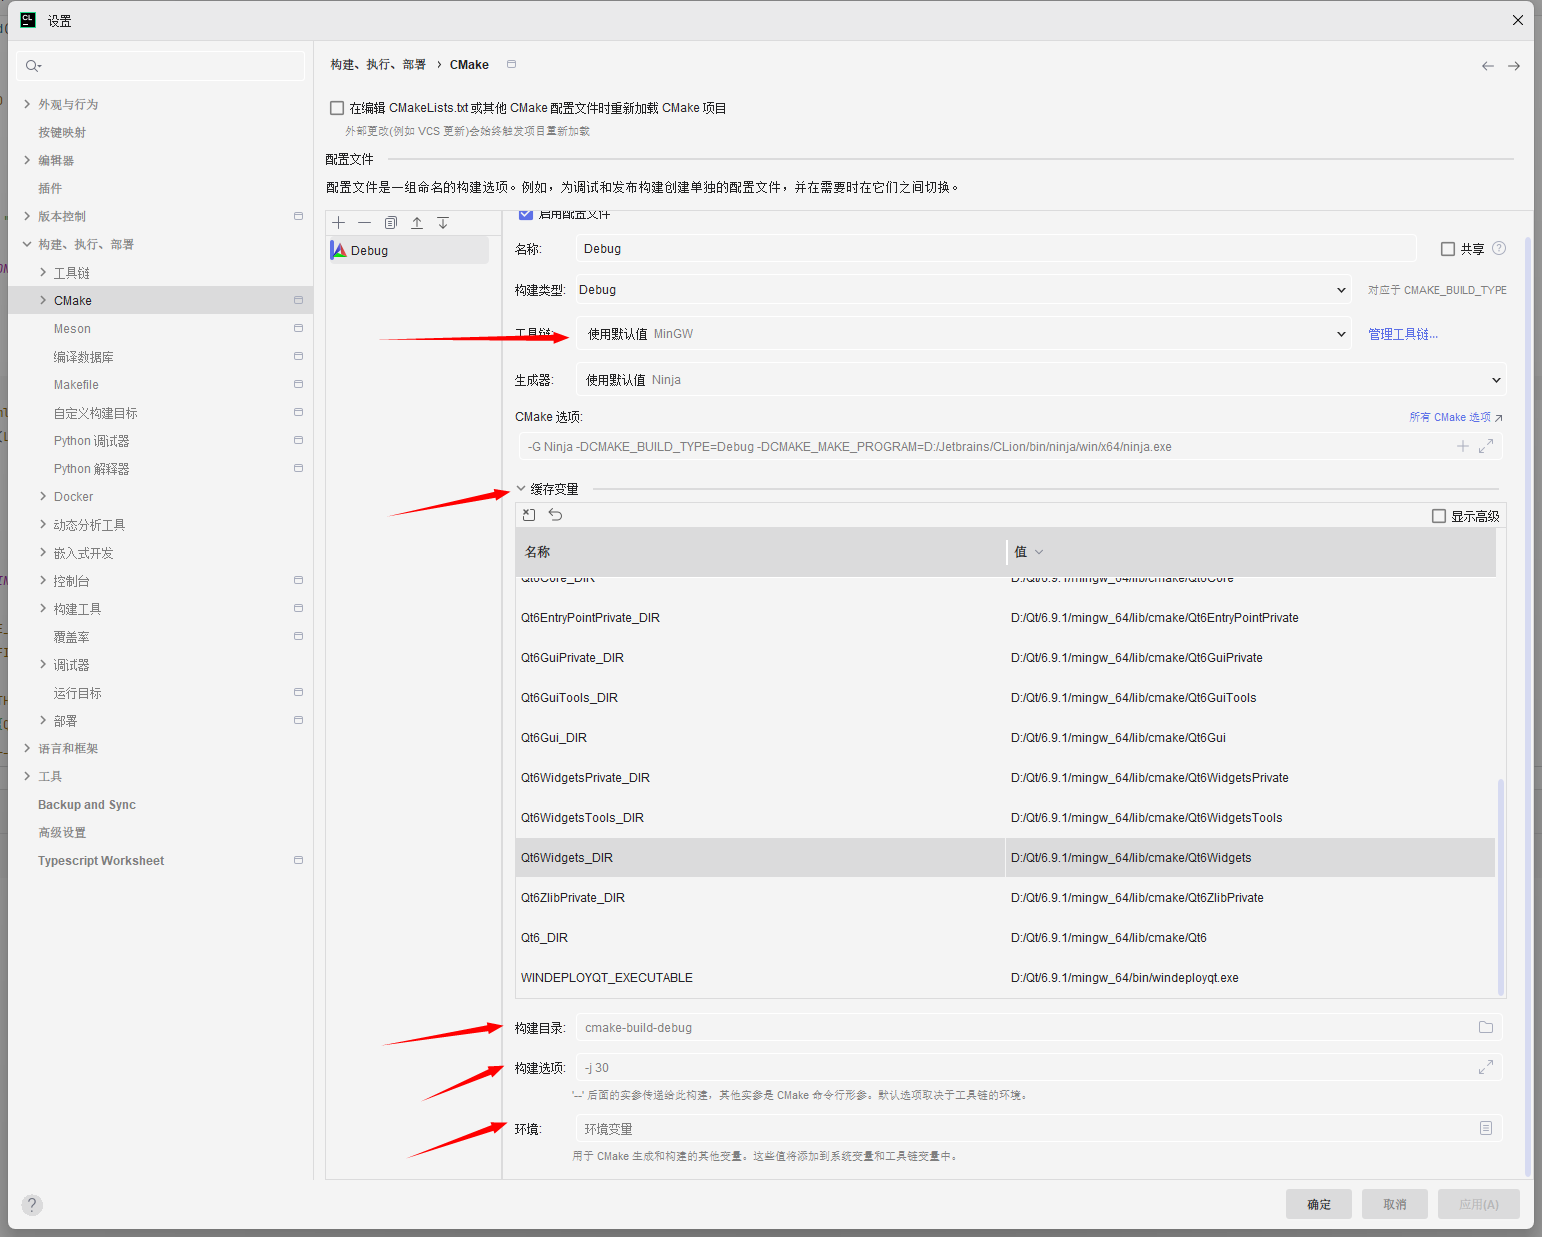Collapse the 构建、执行、部署 tree node
The image size is (1542, 1237).
click(27, 244)
